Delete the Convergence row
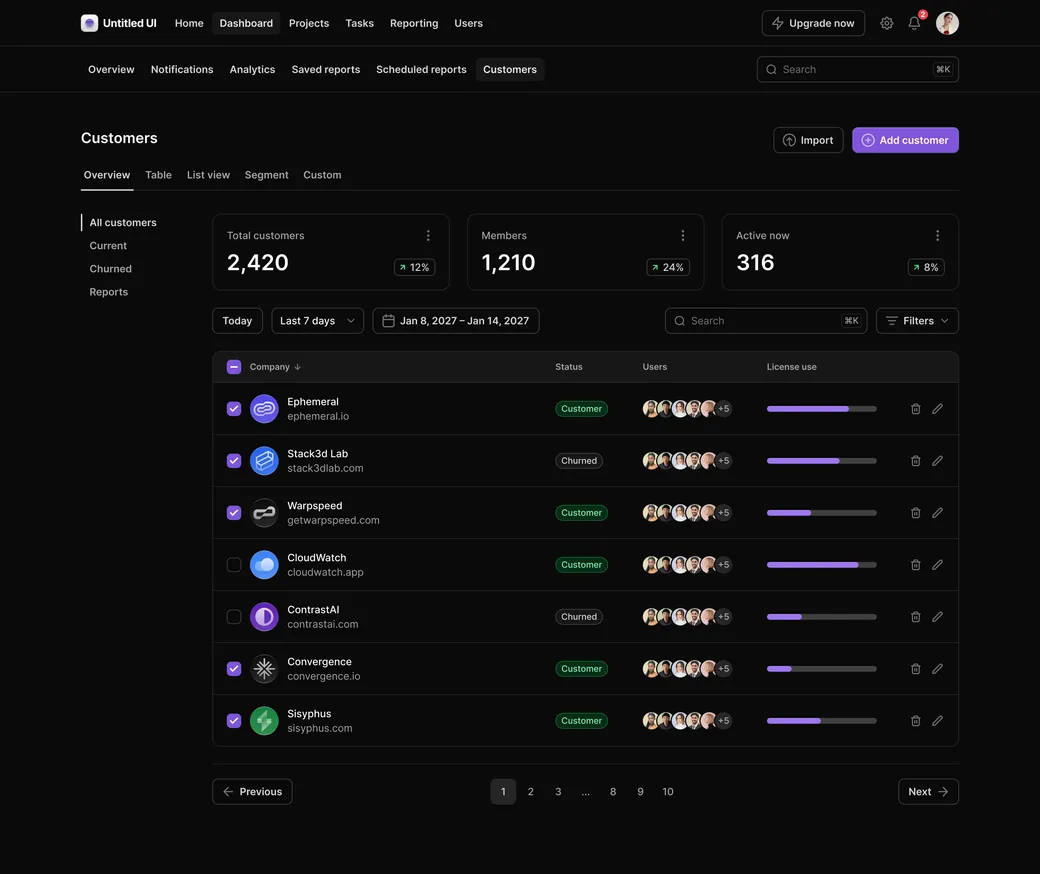The height and width of the screenshot is (874, 1040). click(x=915, y=669)
